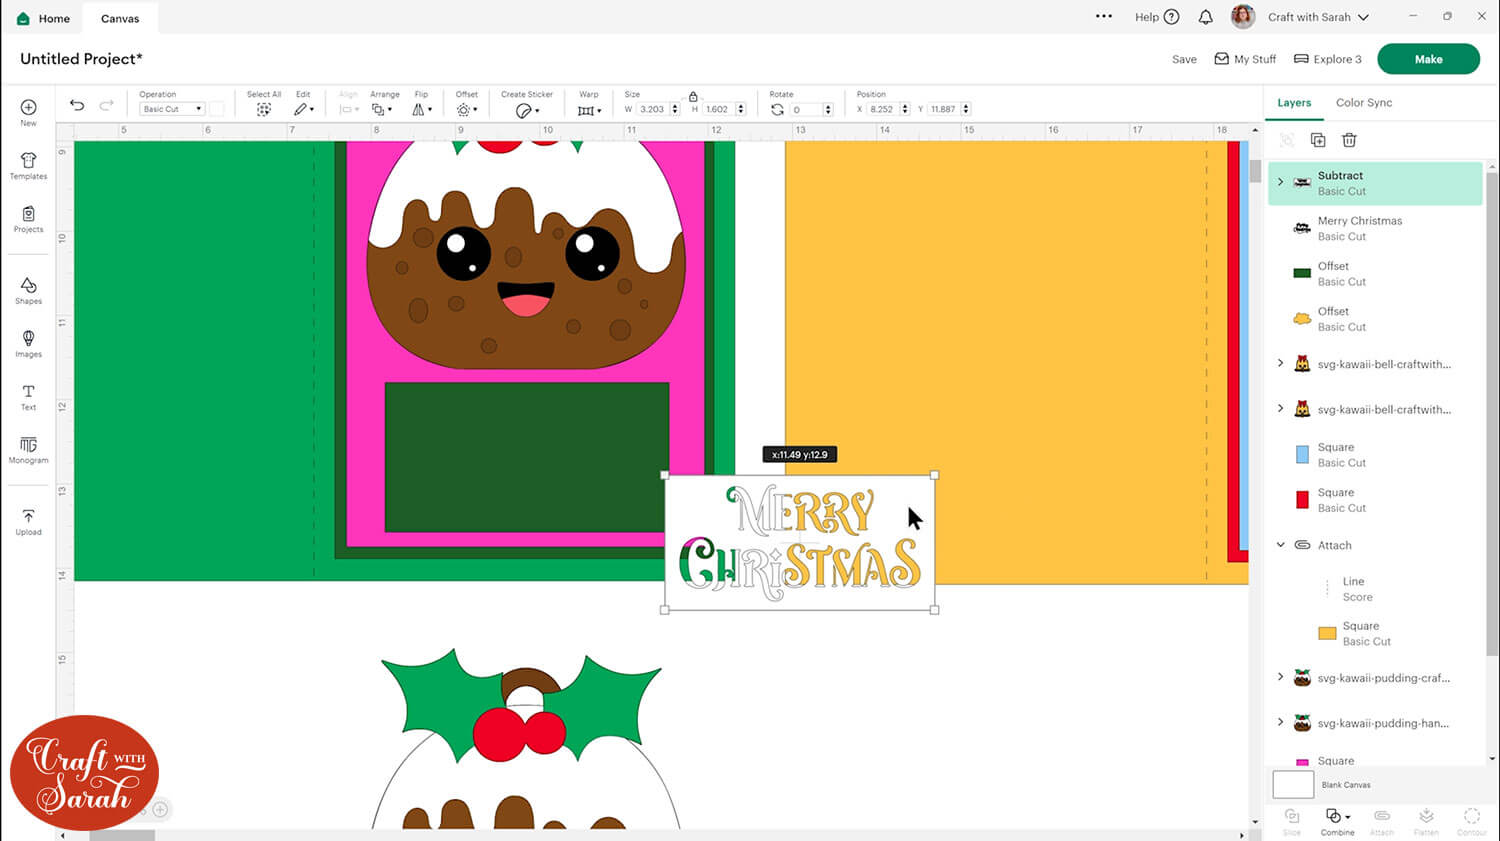Screen dimensions: 1500x841
Task: Click the Undo arrow
Action: tap(77, 106)
